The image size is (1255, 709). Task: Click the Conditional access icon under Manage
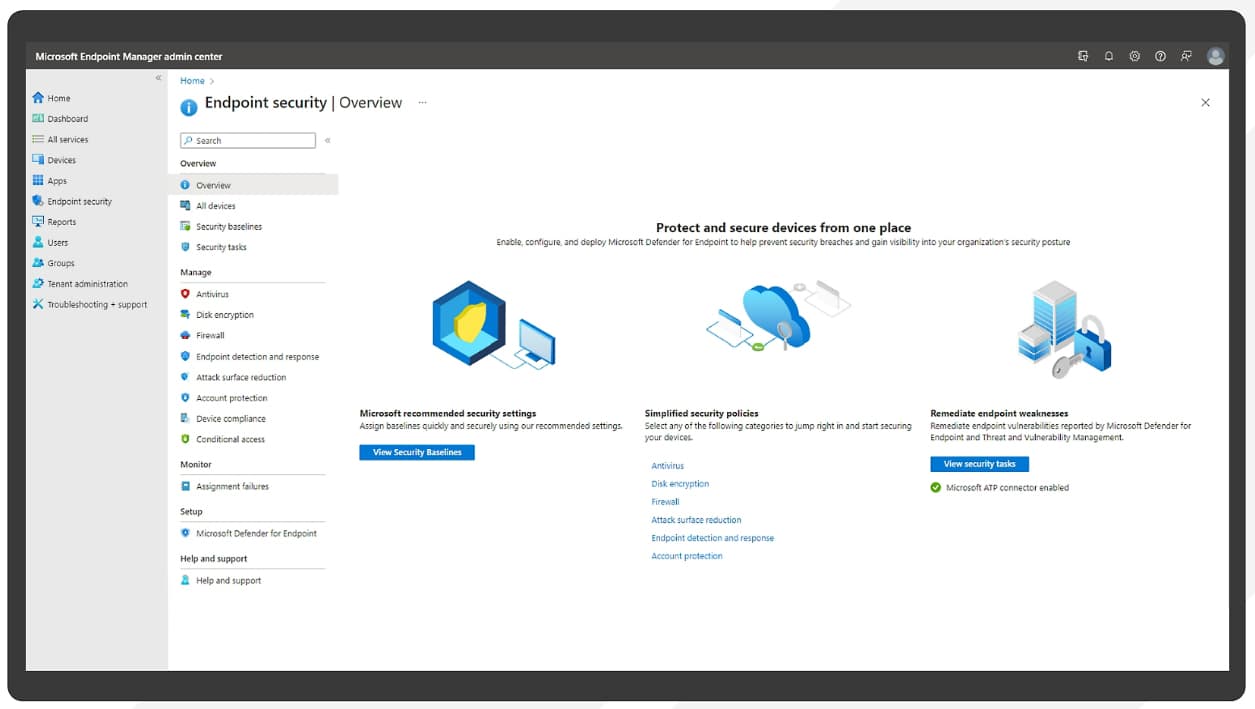(184, 437)
